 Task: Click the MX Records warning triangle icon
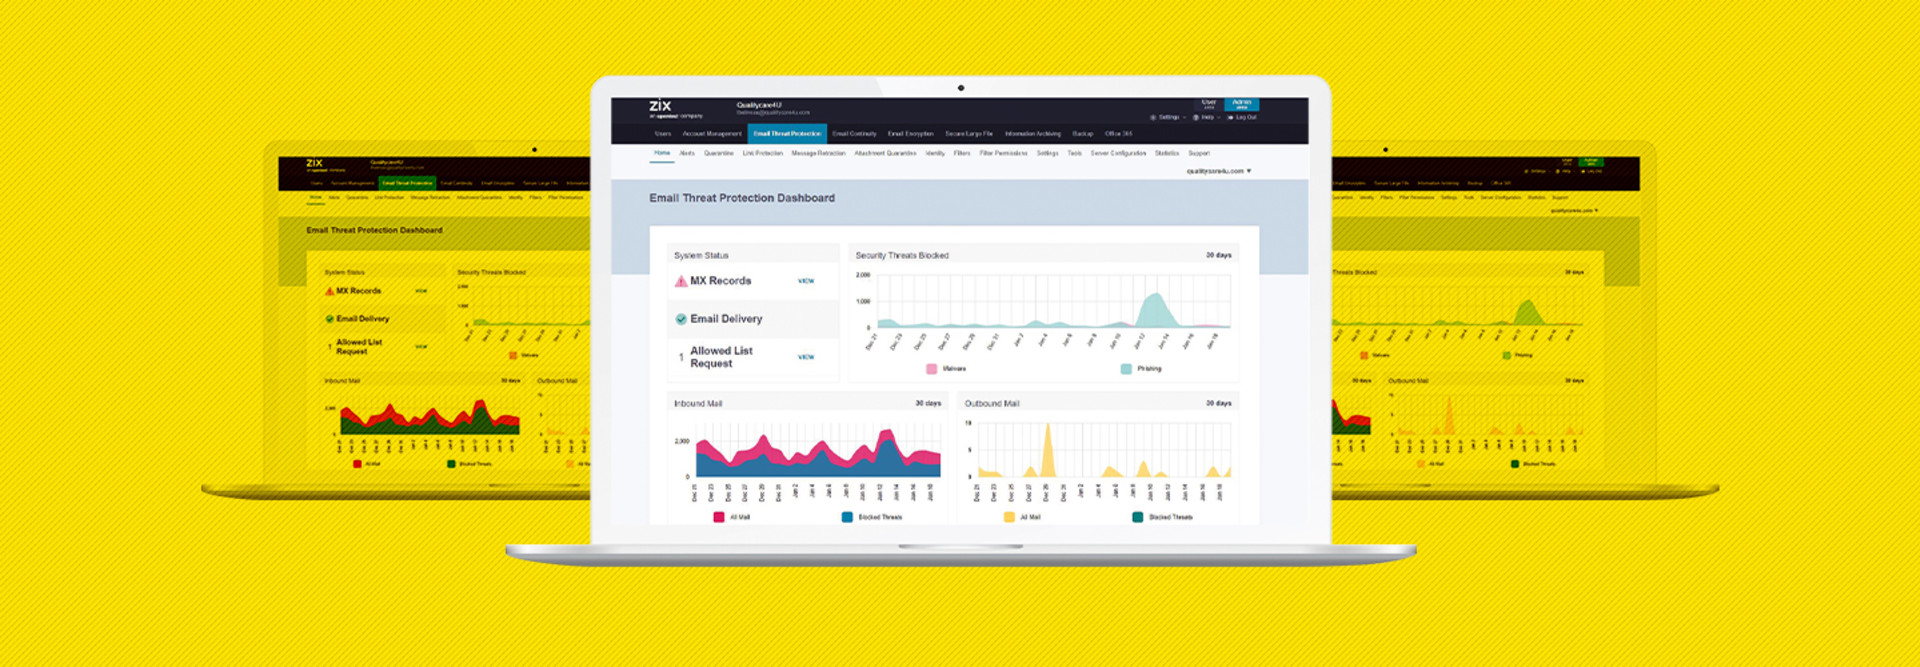coord(681,281)
